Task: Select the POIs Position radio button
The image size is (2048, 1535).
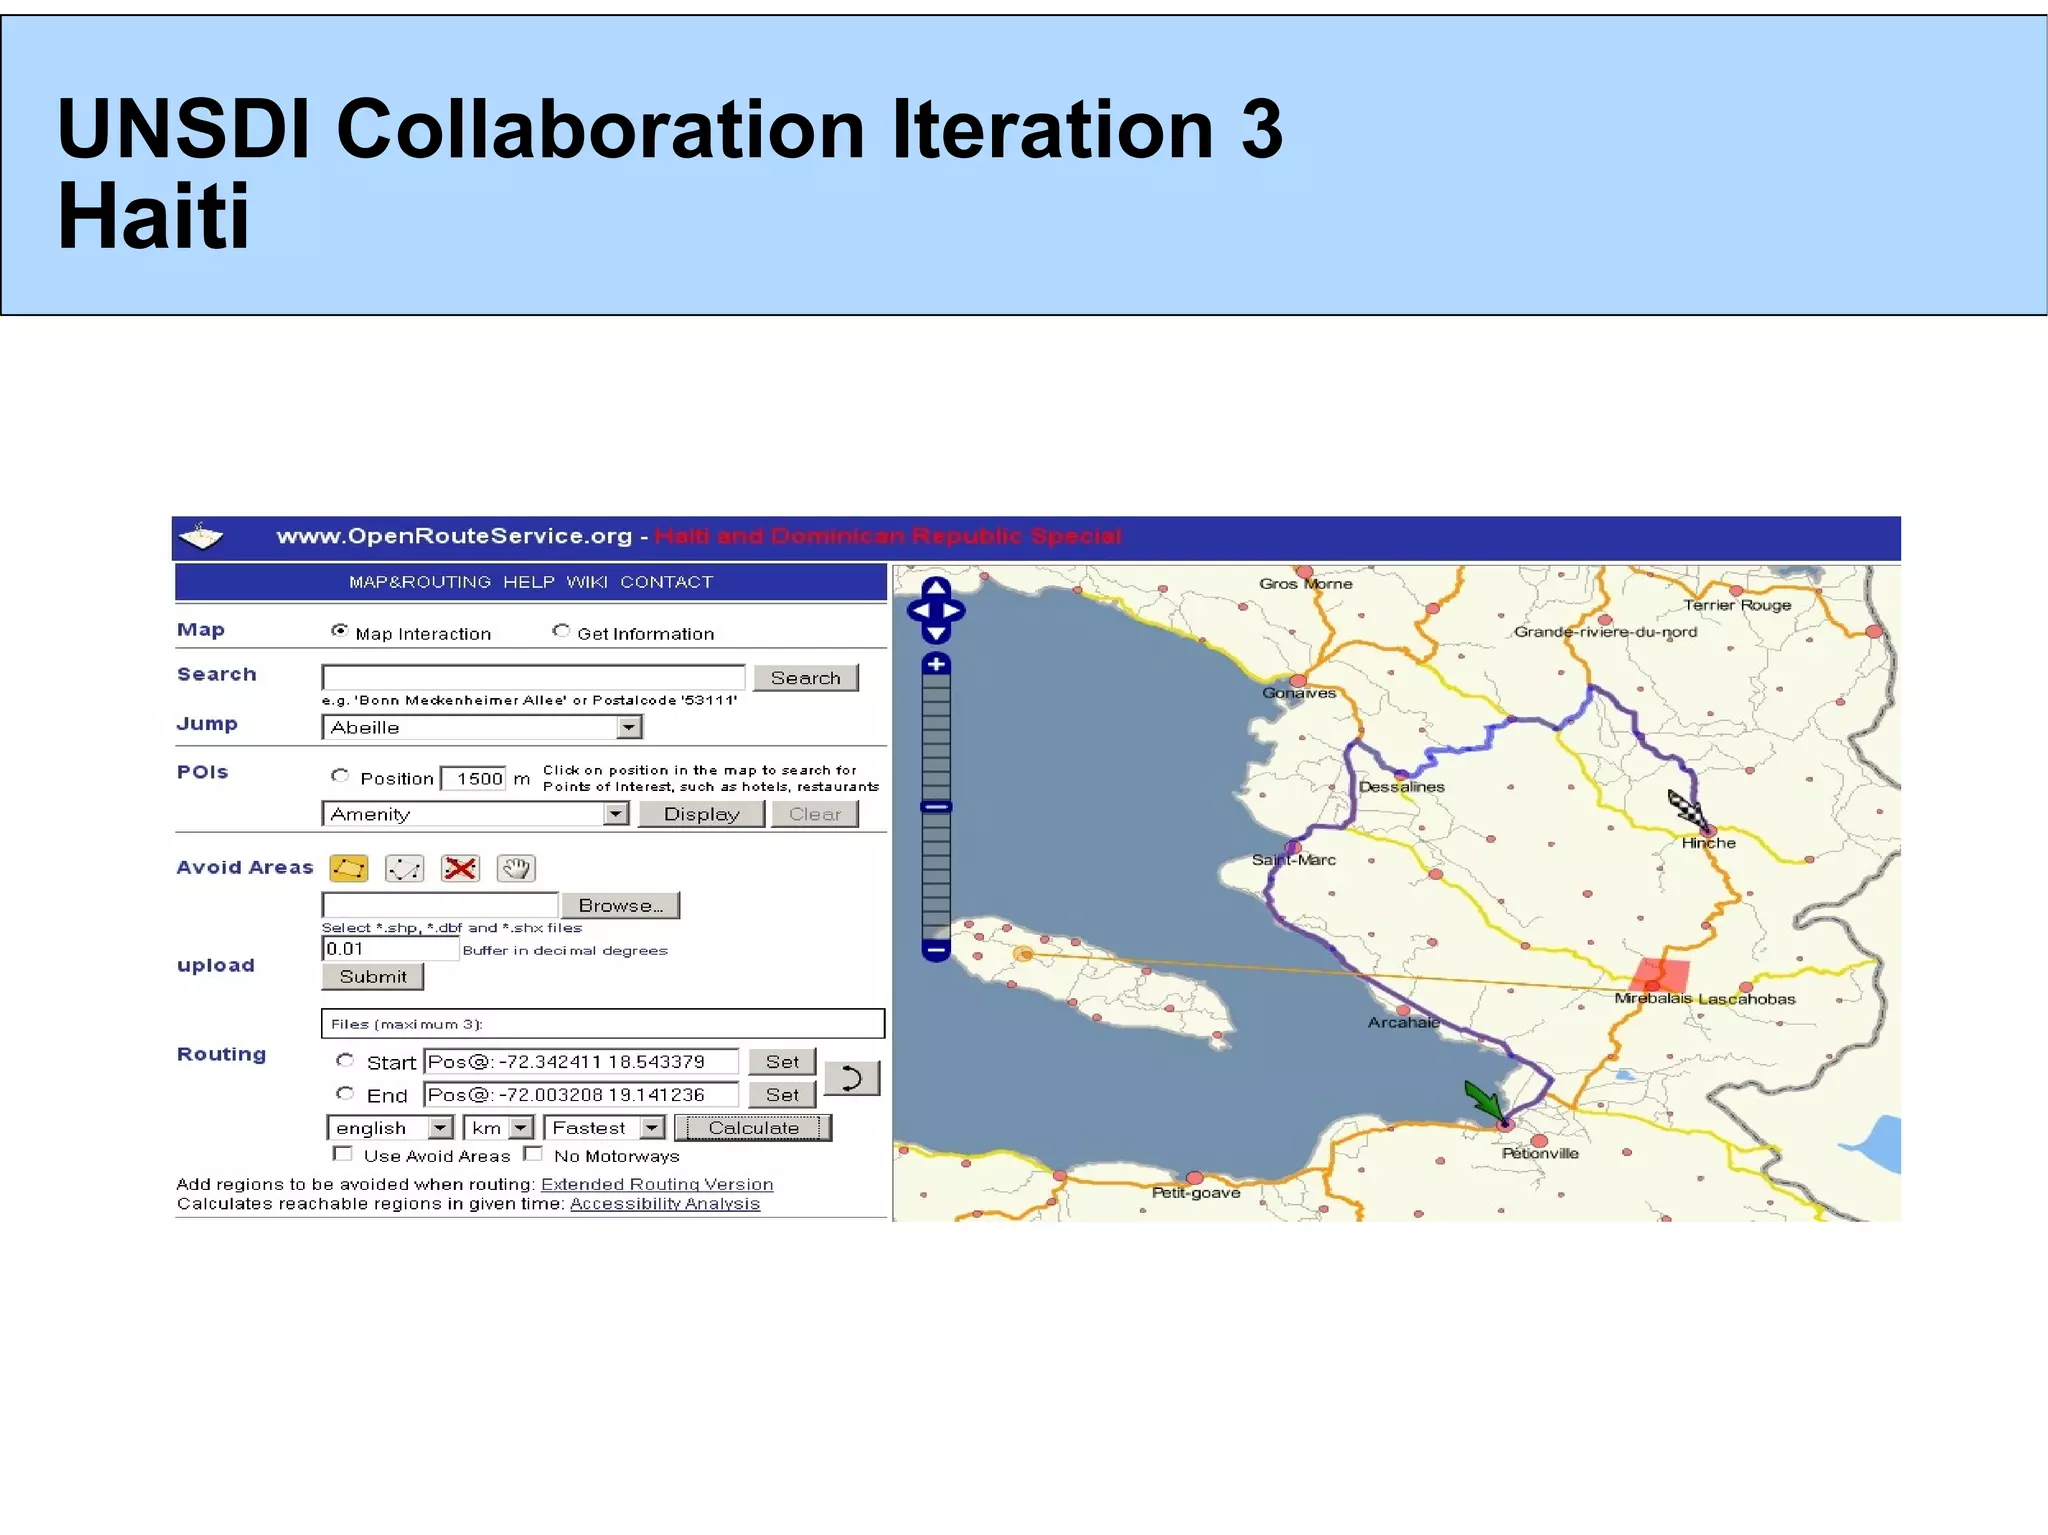Action: pos(340,776)
